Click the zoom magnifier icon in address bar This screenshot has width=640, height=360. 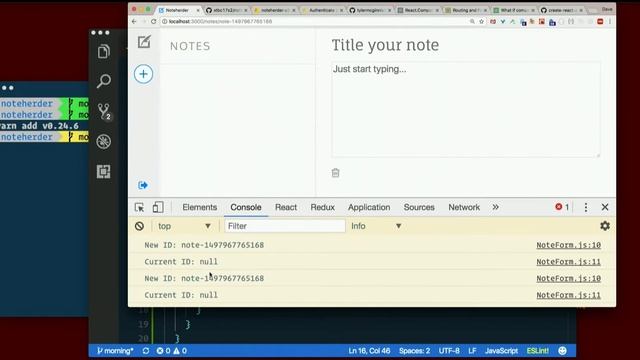(x=472, y=21)
